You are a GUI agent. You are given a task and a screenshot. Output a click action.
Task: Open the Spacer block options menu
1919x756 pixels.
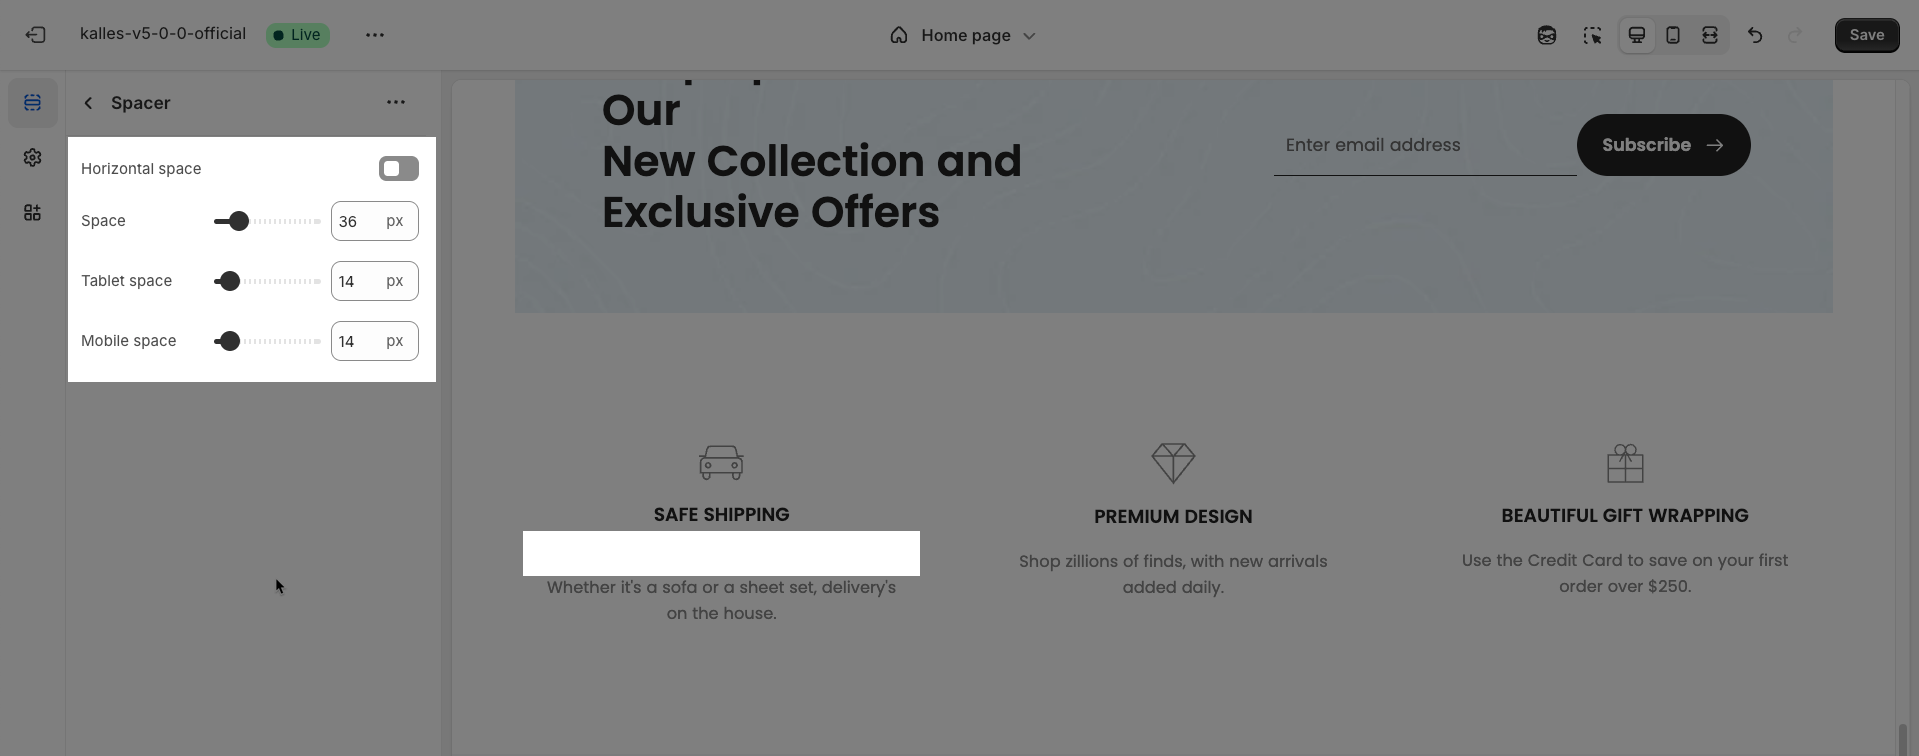(396, 102)
